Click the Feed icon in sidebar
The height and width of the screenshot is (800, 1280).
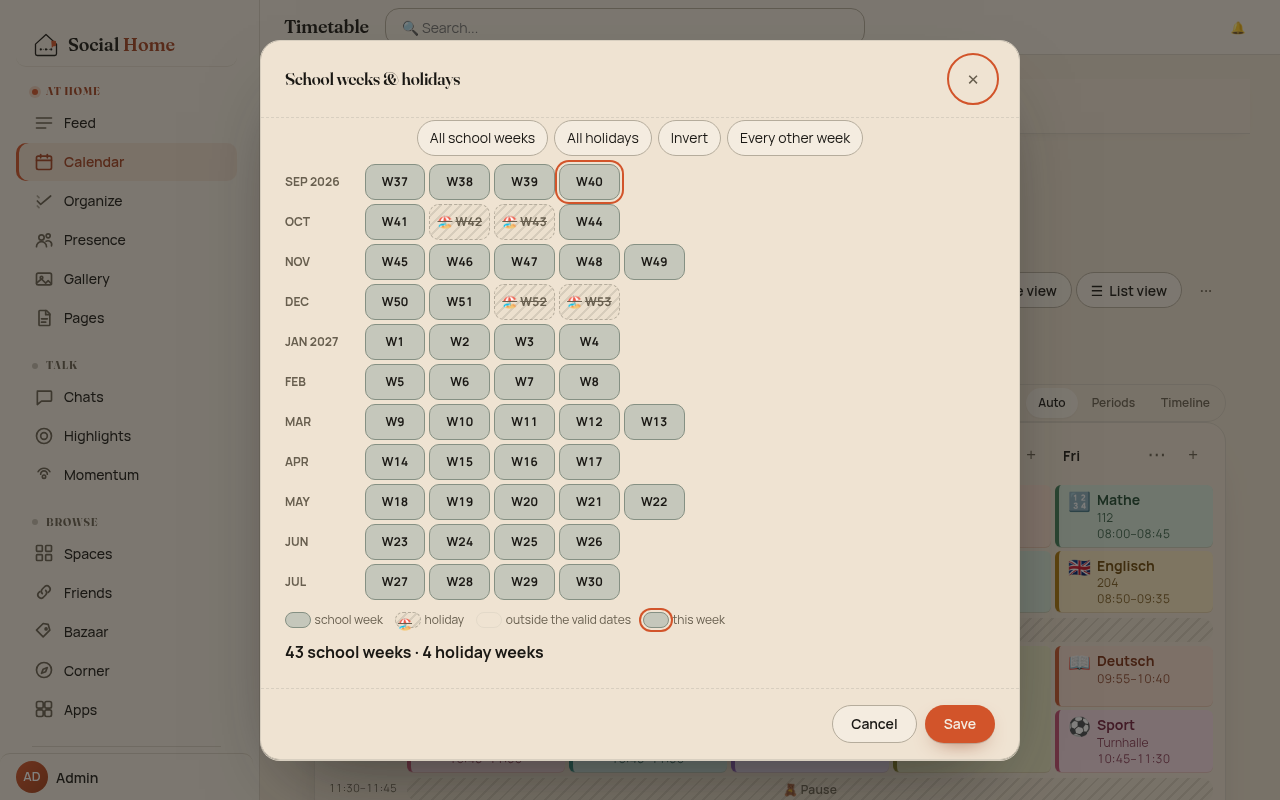click(x=44, y=123)
